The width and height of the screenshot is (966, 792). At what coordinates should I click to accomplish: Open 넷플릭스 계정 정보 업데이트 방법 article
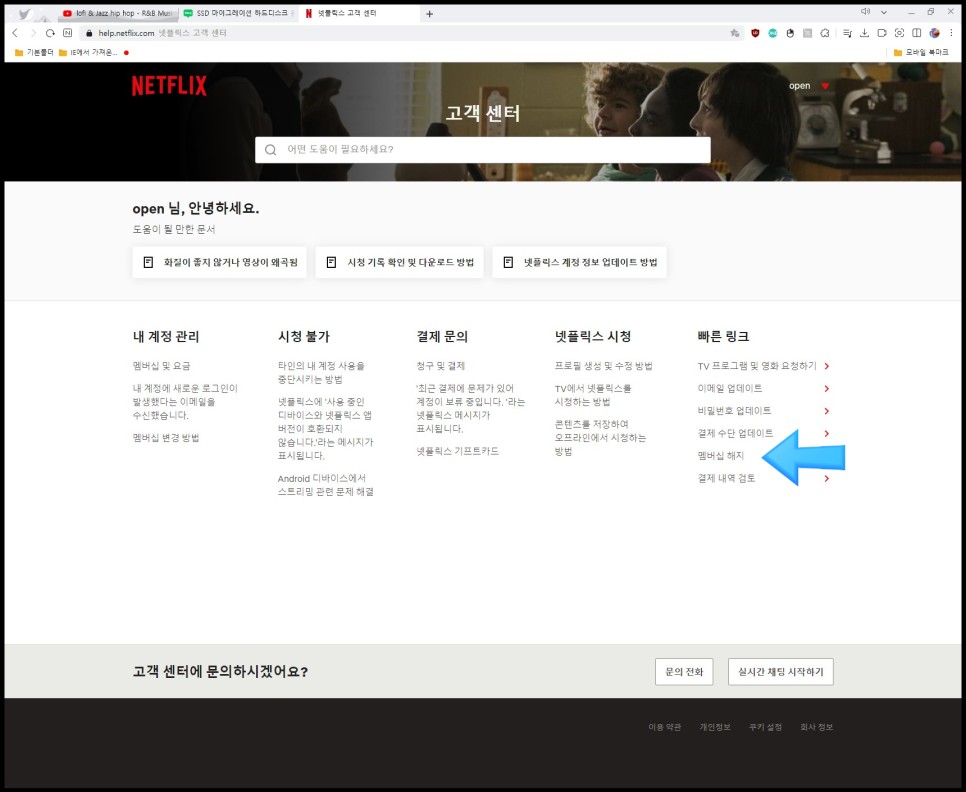click(579, 262)
